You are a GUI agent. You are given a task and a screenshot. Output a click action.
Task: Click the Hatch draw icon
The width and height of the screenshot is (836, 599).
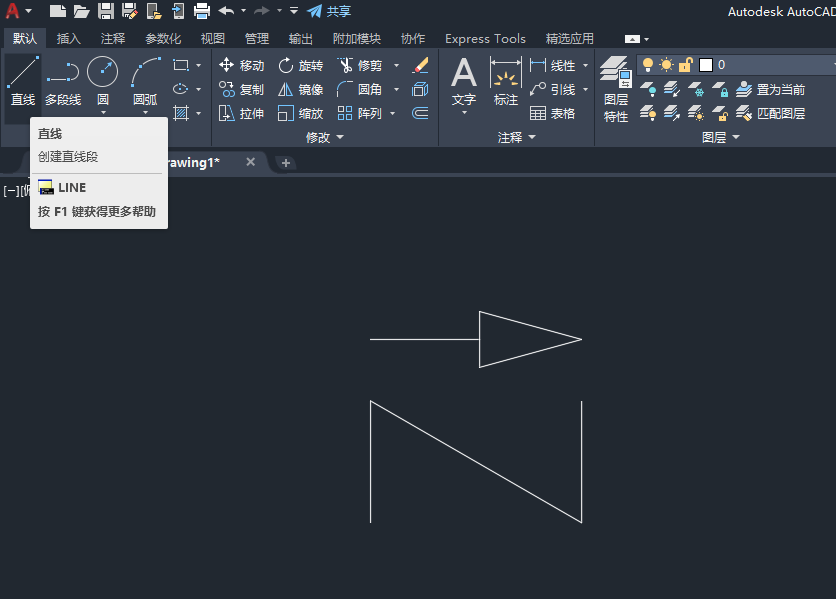click(181, 113)
